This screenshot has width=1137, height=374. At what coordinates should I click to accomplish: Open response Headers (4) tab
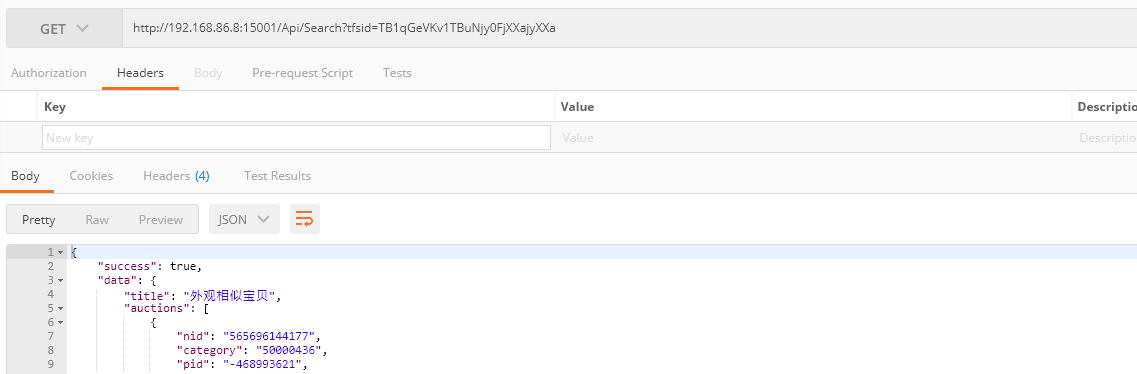(x=176, y=175)
